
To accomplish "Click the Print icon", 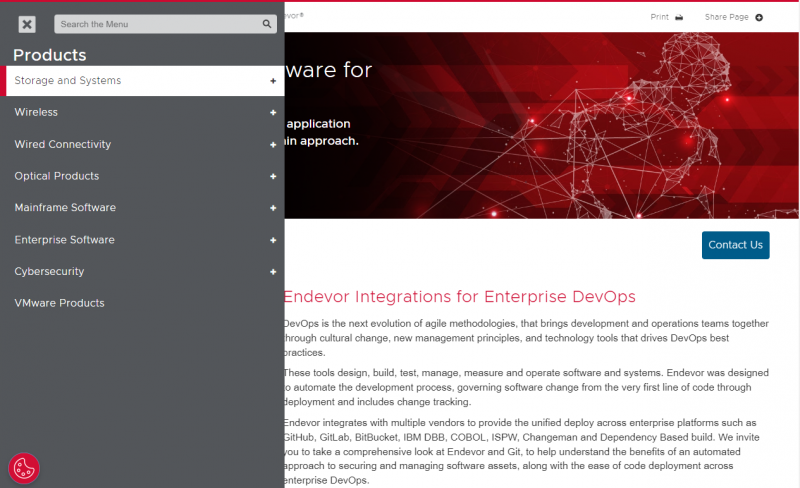I will click(x=680, y=17).
